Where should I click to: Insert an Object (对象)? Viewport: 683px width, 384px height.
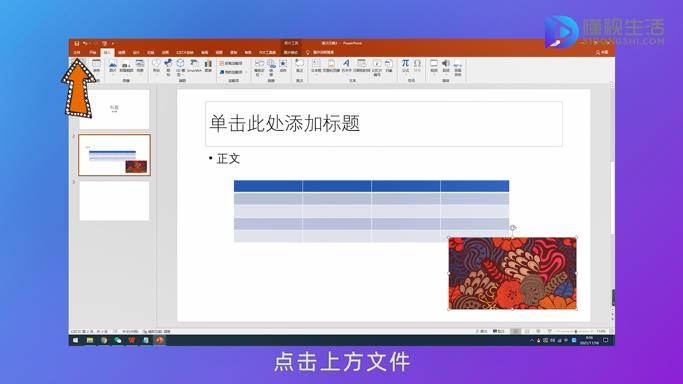[x=389, y=66]
